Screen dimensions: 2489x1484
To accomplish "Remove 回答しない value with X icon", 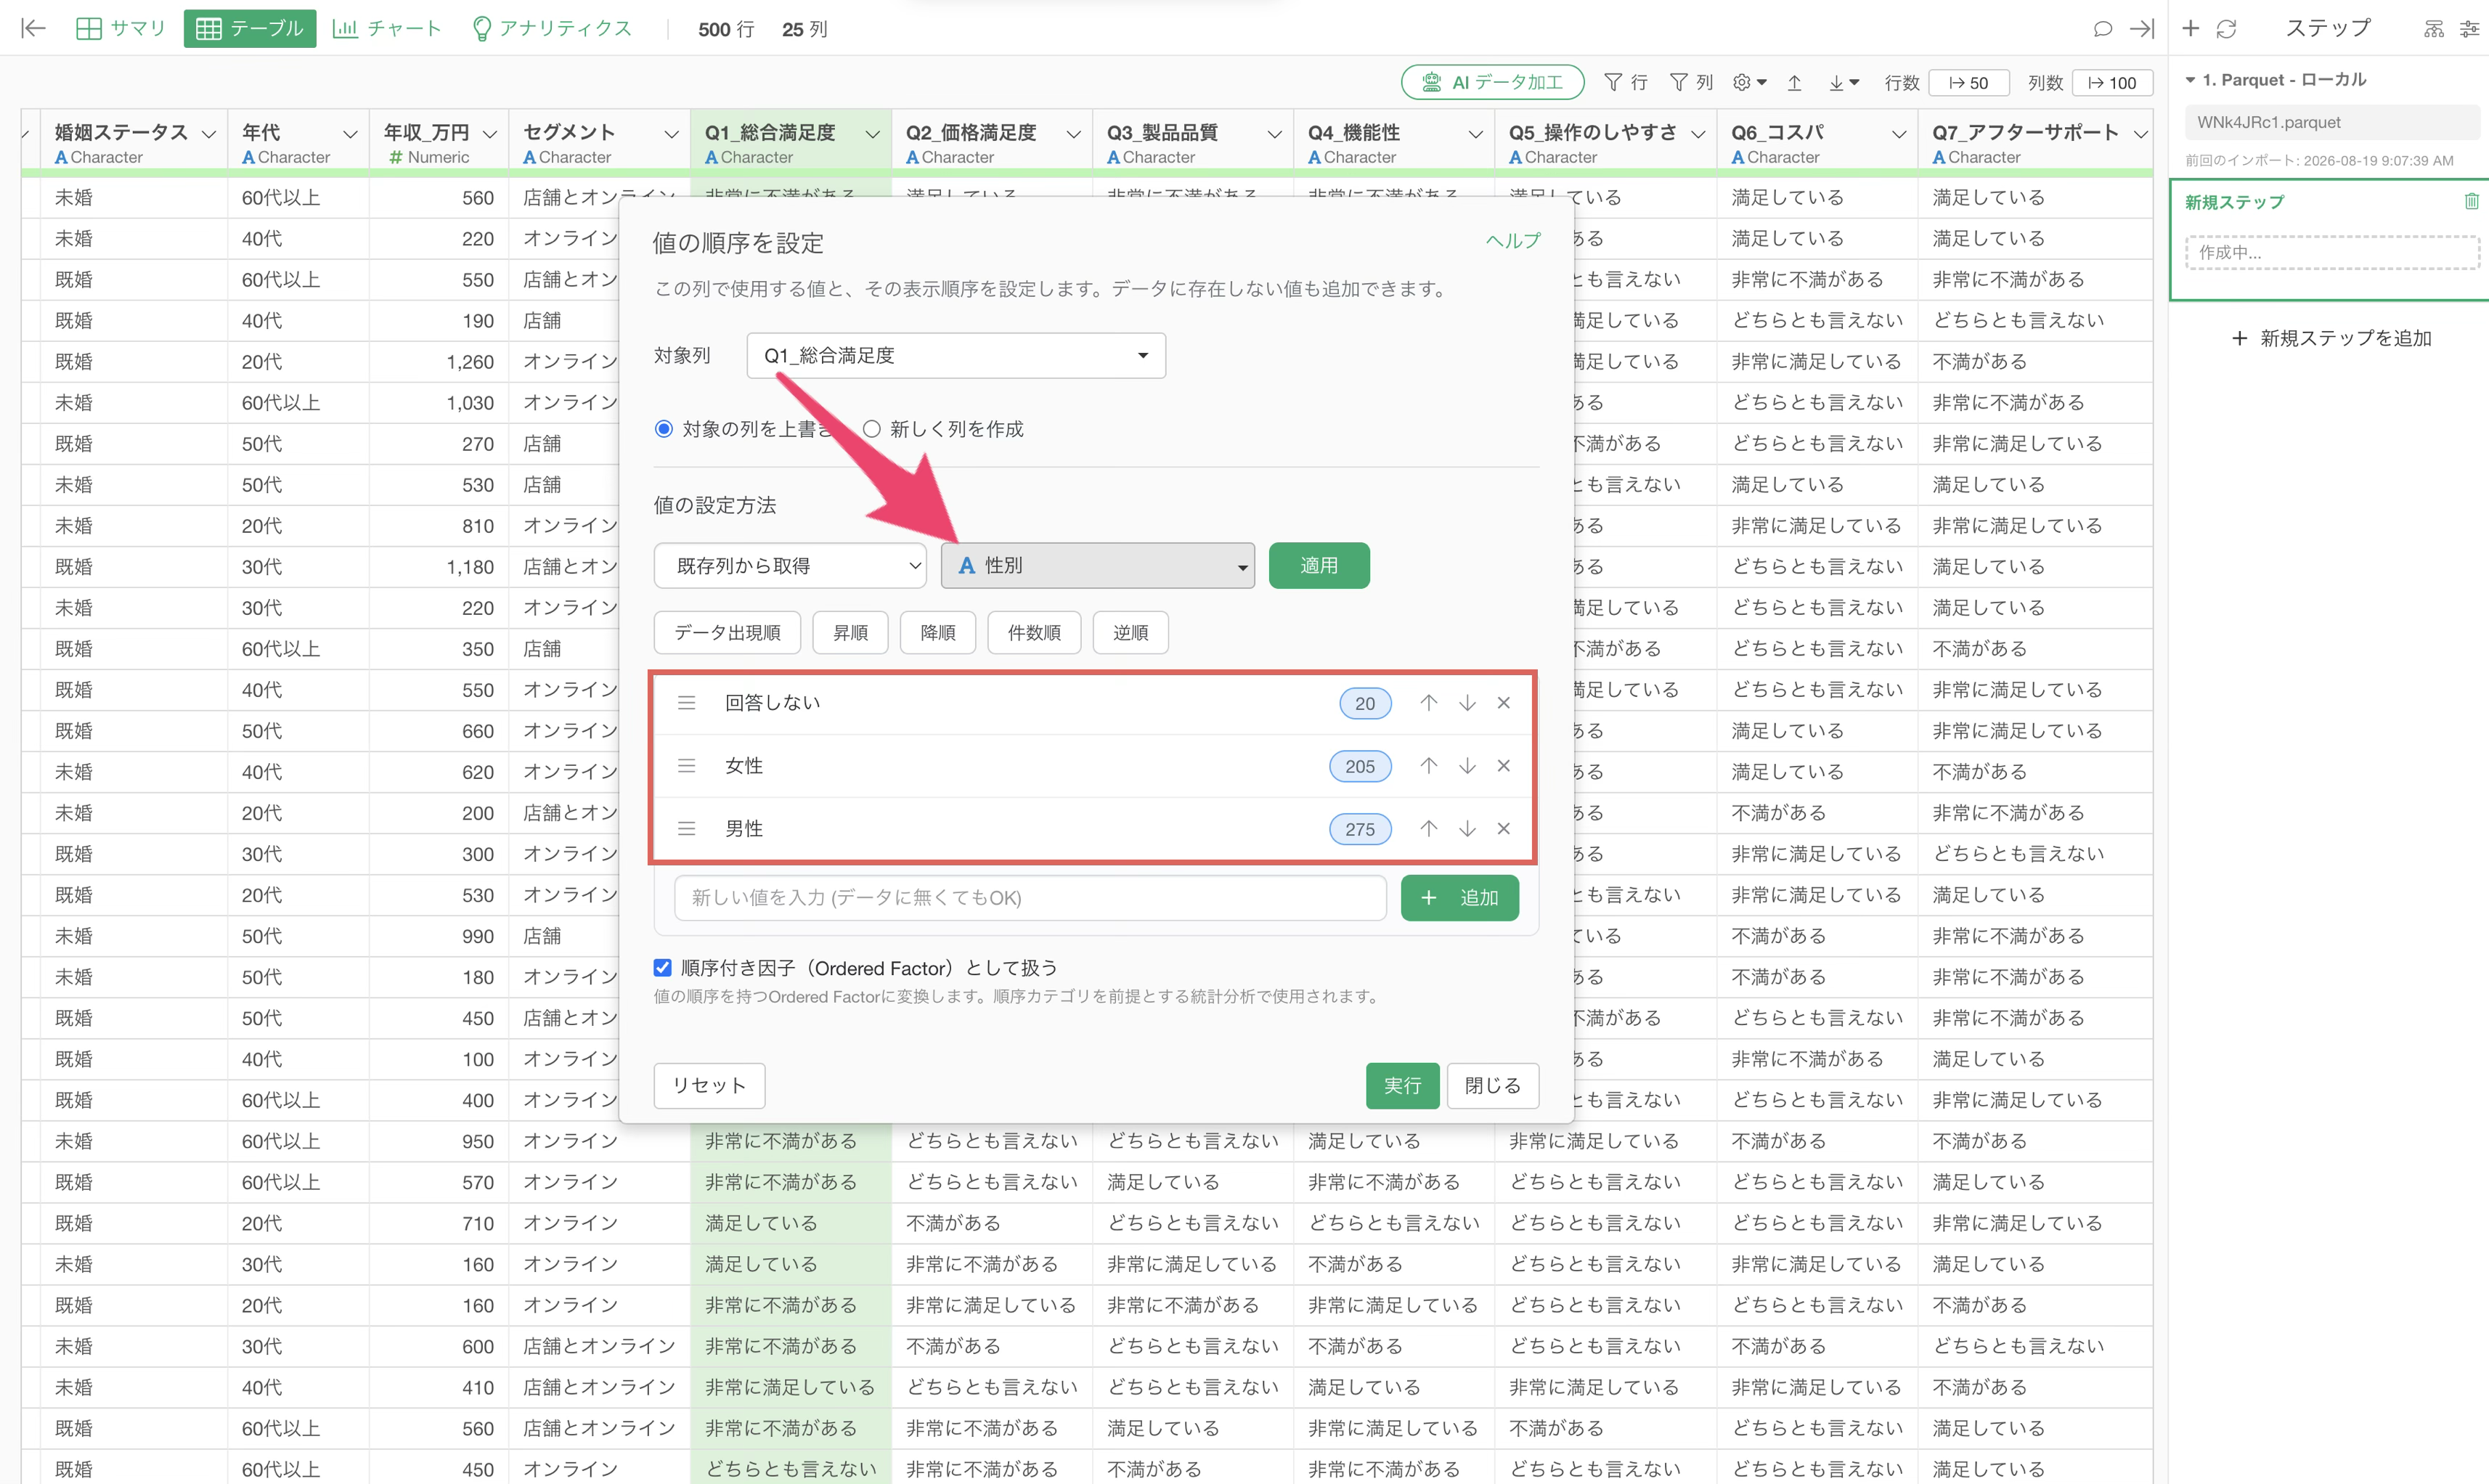I will tap(1503, 703).
